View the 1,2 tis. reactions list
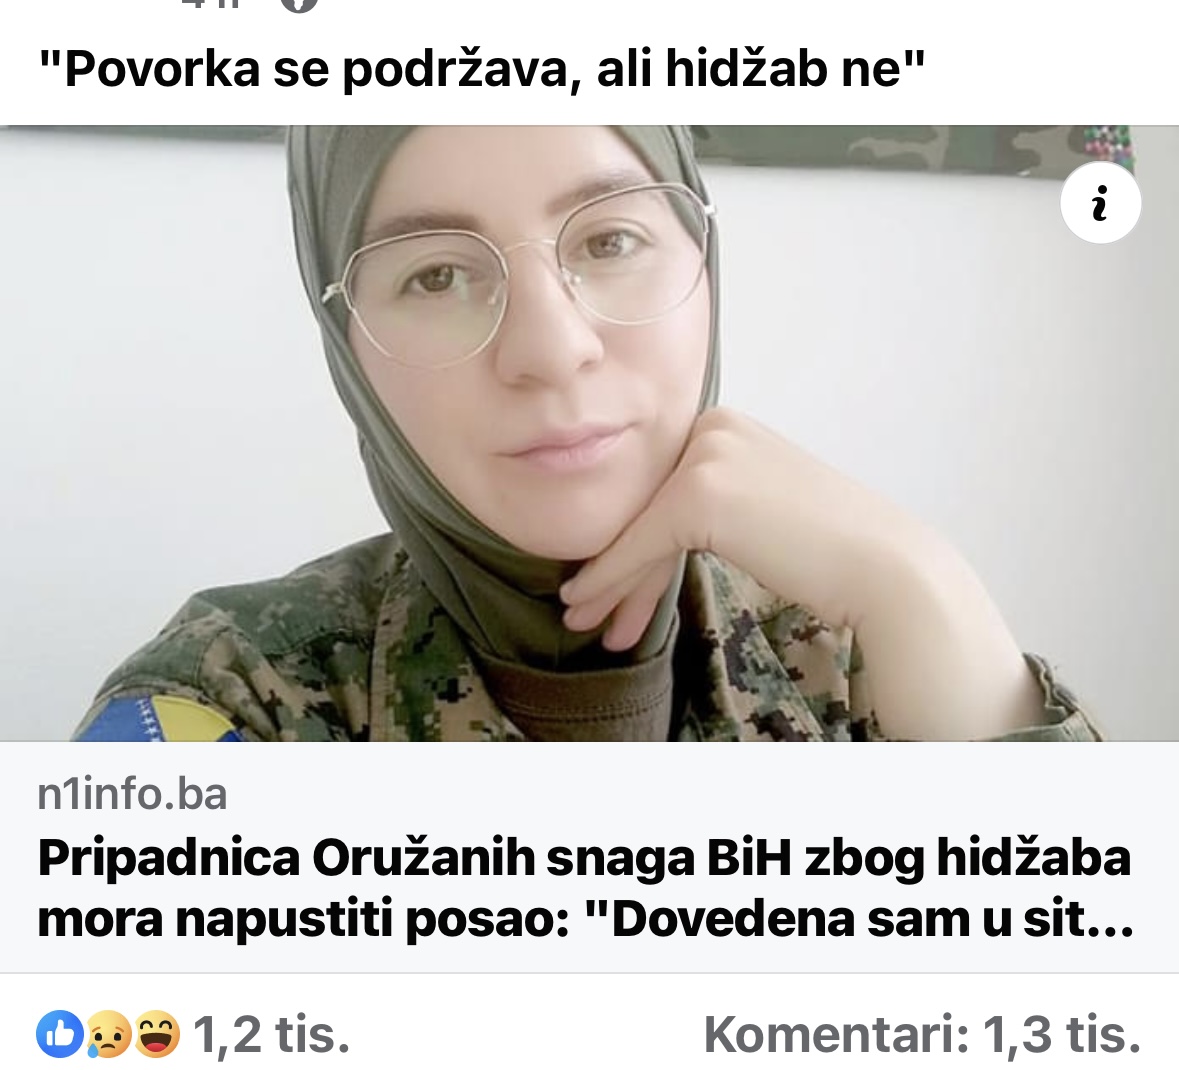Screen dimensions: 1179x1070 tap(271, 1035)
